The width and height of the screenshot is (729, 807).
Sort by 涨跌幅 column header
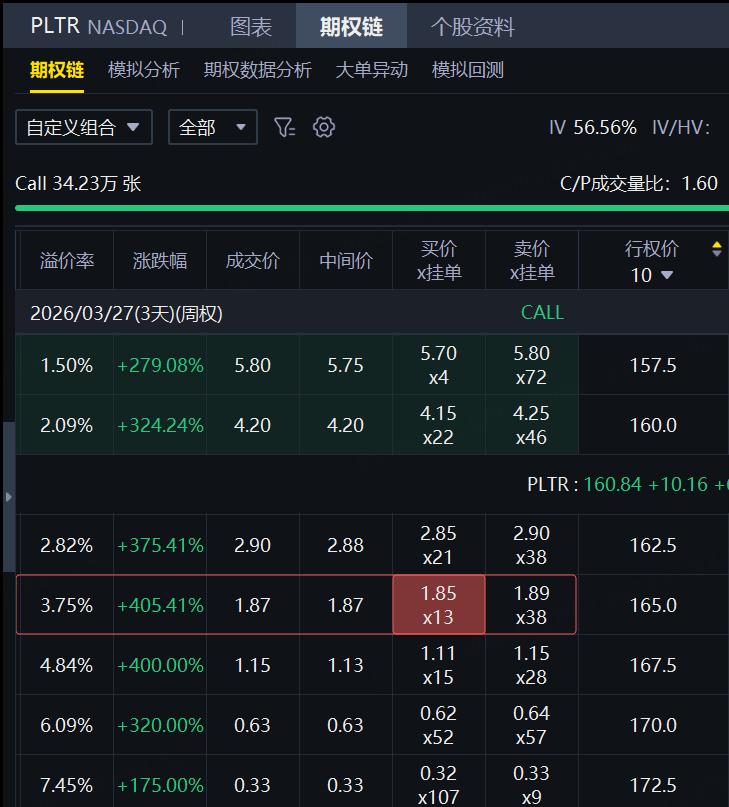click(x=159, y=261)
